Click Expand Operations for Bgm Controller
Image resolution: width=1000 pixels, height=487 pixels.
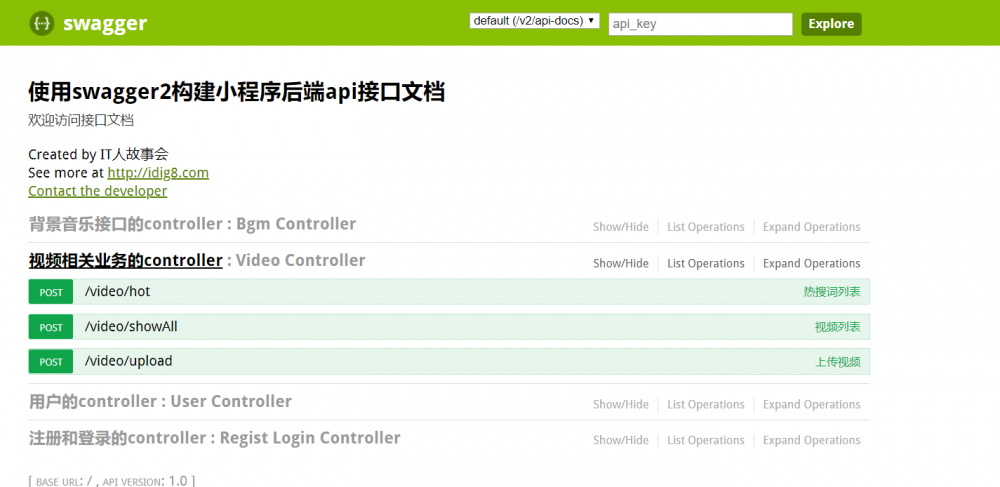coord(811,227)
